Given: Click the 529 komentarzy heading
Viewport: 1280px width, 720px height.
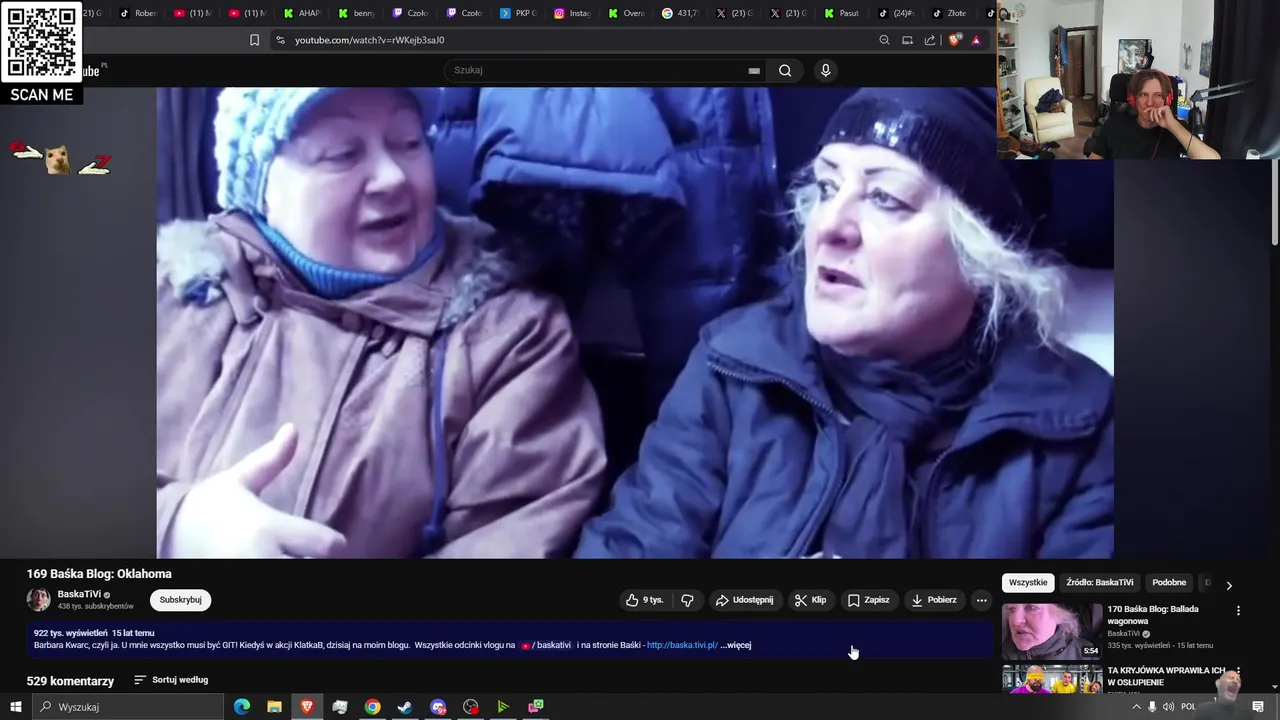Looking at the screenshot, I should pyautogui.click(x=70, y=681).
